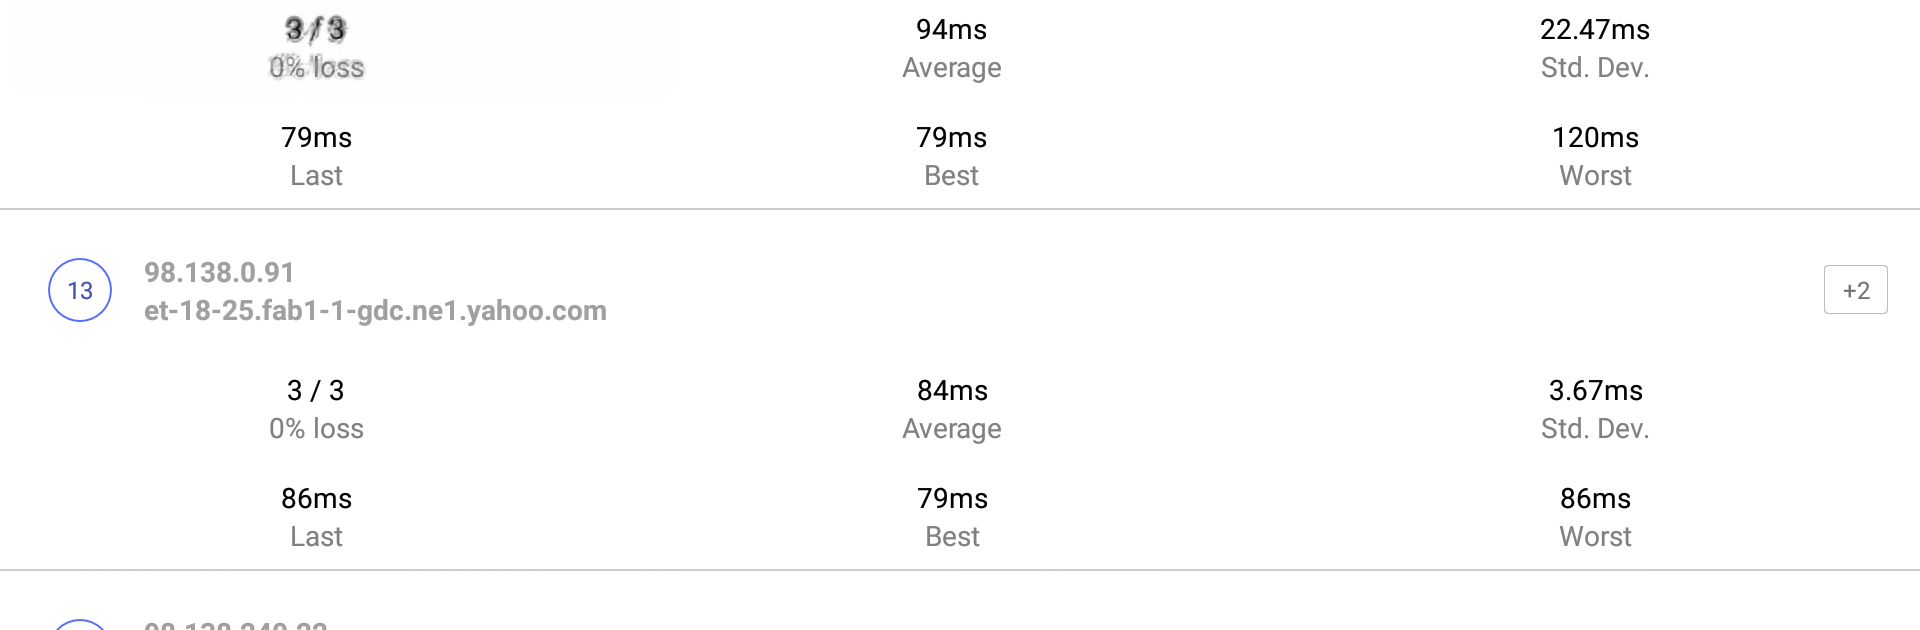Click the blurred 3/3 packet count
This screenshot has height=630, width=1920.
[x=315, y=29]
